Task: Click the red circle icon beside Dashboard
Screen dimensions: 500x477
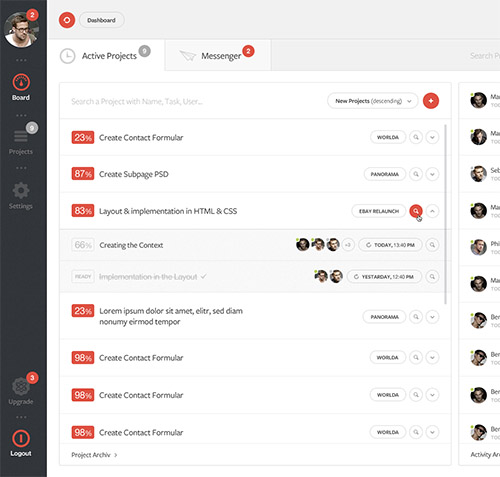Action: 67,20
